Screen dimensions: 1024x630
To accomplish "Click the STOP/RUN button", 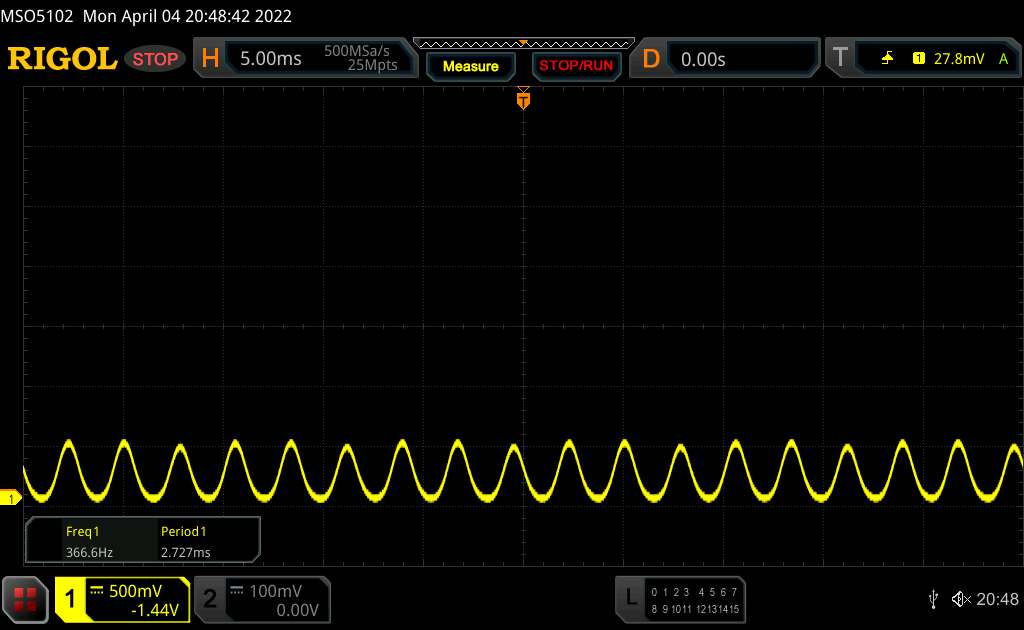I will [x=576, y=66].
